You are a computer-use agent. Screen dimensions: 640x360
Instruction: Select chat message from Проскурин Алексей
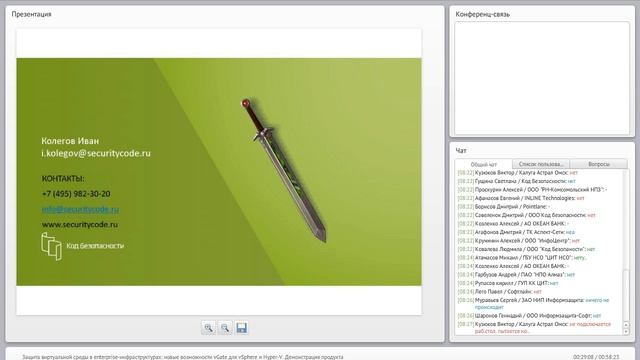click(x=532, y=190)
